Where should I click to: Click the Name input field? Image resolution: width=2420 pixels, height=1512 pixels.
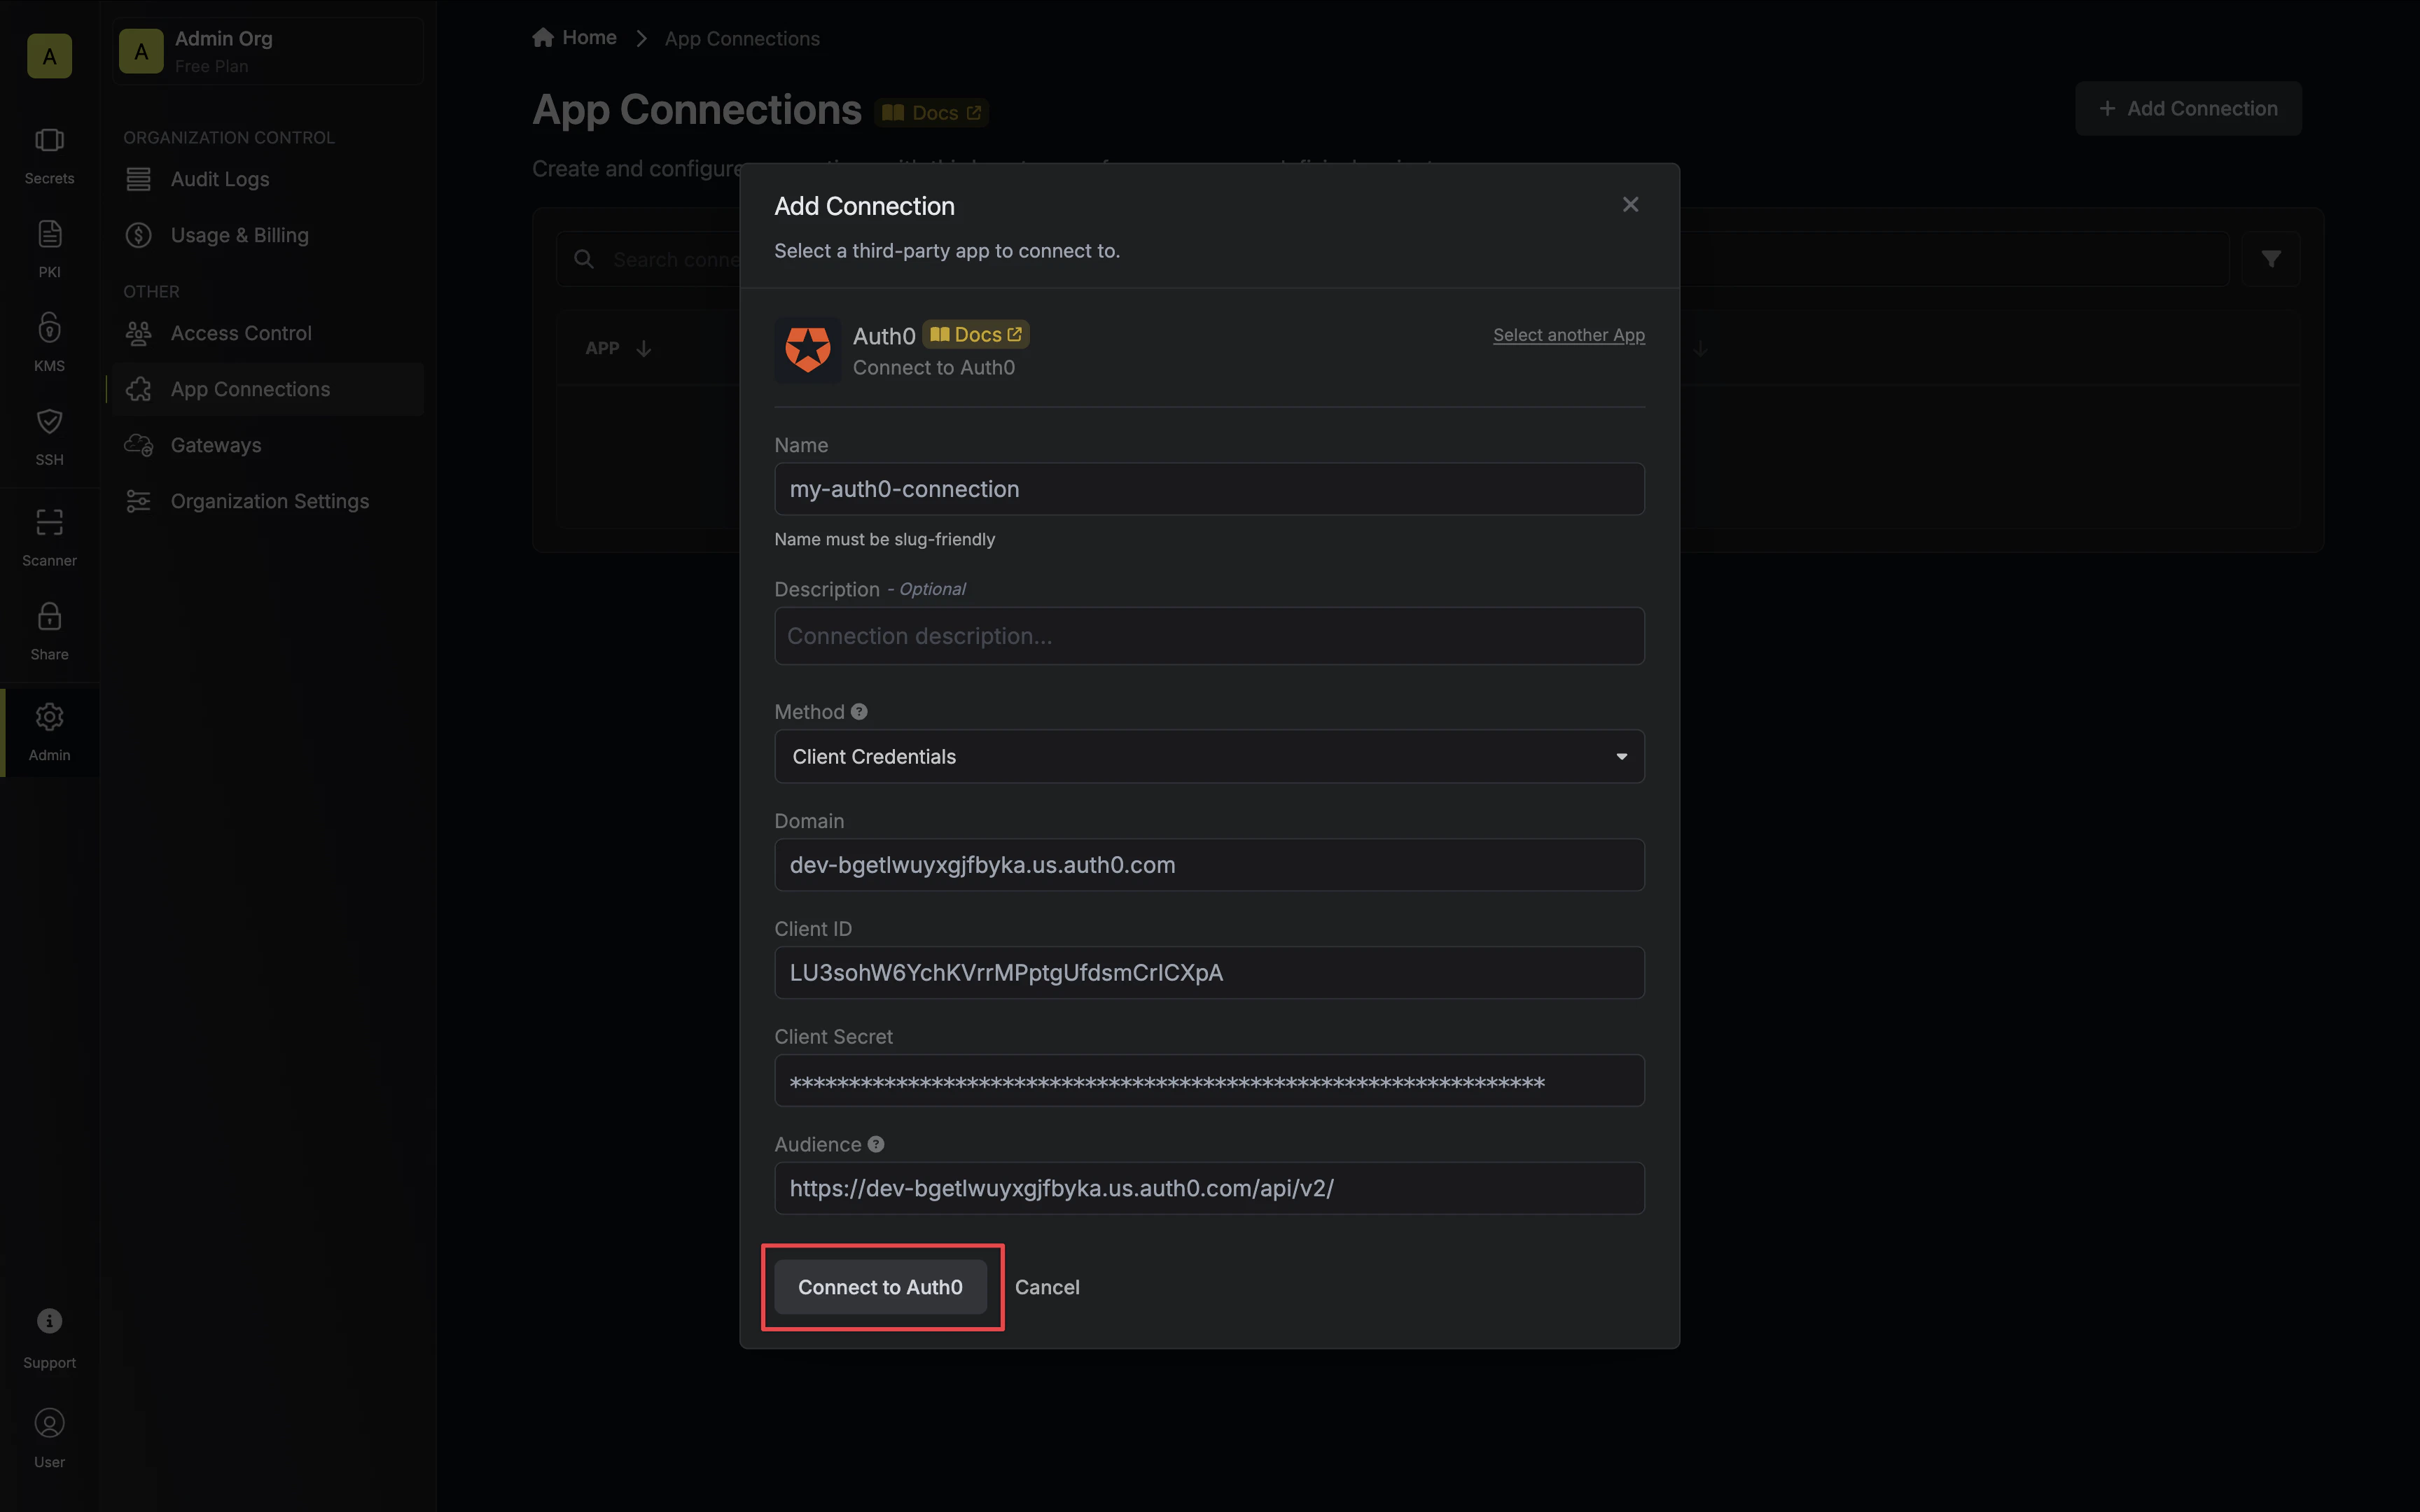click(x=1209, y=489)
